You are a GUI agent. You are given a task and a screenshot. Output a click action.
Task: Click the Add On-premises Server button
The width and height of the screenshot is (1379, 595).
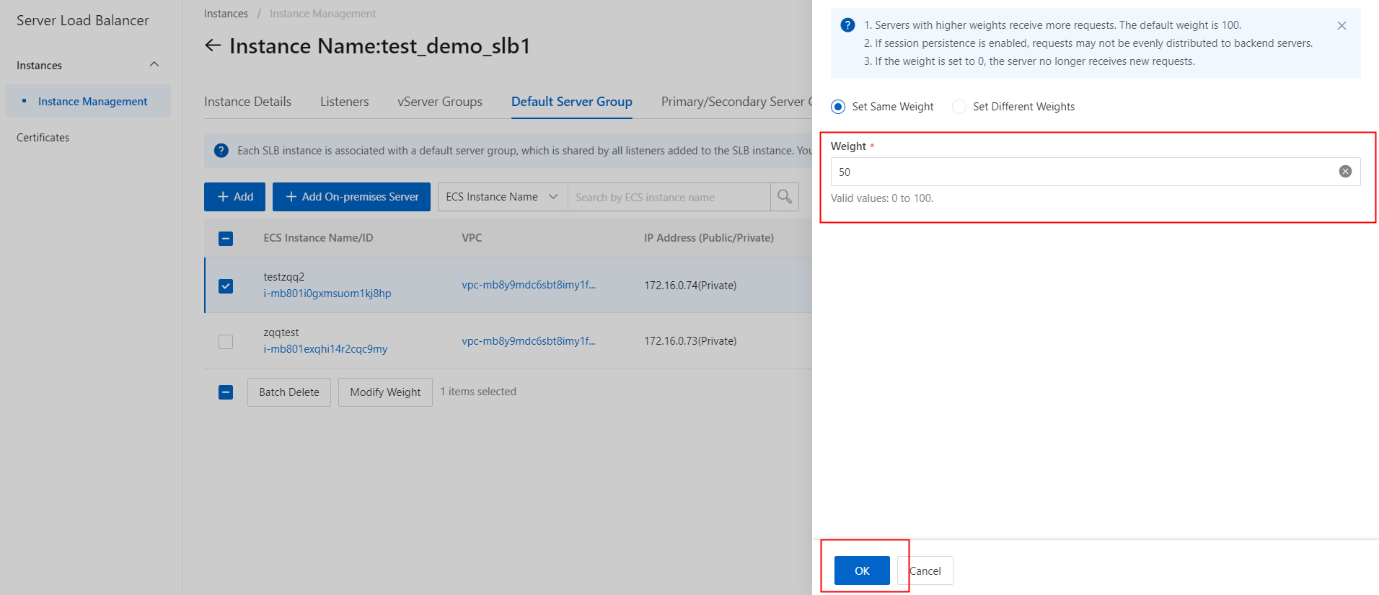coord(352,196)
